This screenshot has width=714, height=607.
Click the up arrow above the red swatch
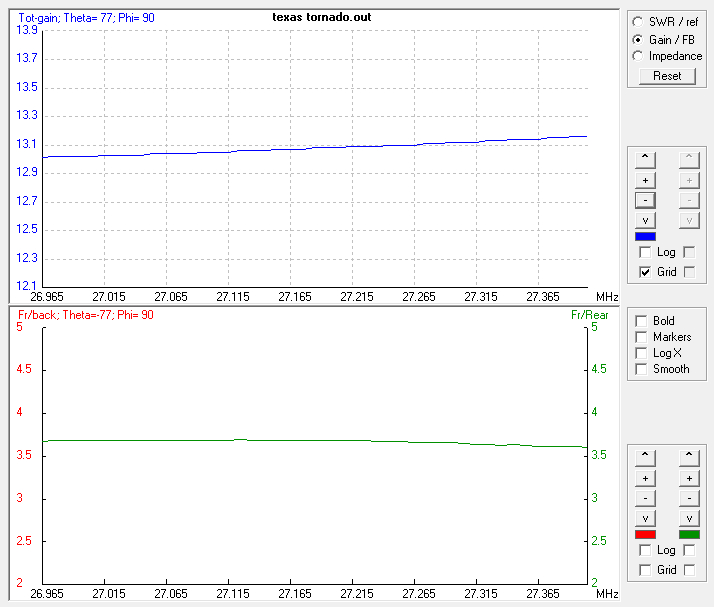pos(646,456)
